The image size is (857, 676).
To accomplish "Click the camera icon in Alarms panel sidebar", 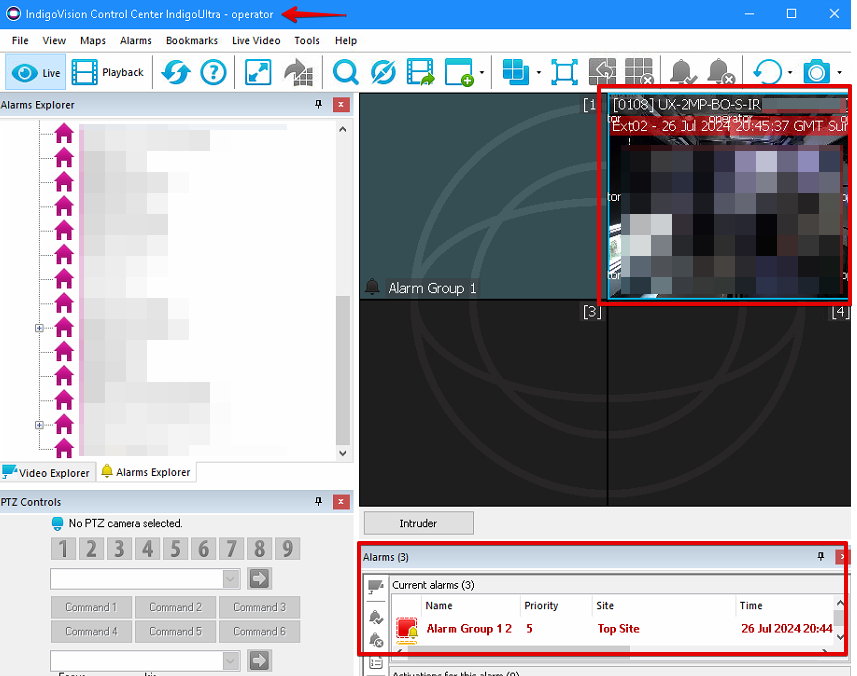I will (375, 587).
